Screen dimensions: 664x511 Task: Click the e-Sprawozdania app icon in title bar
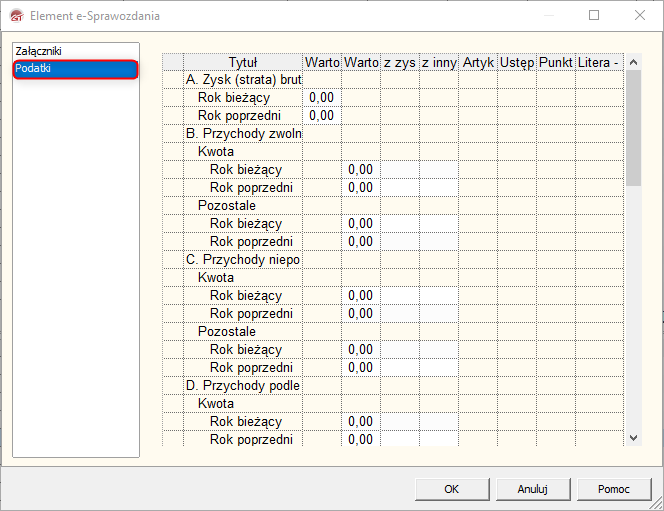(x=17, y=16)
